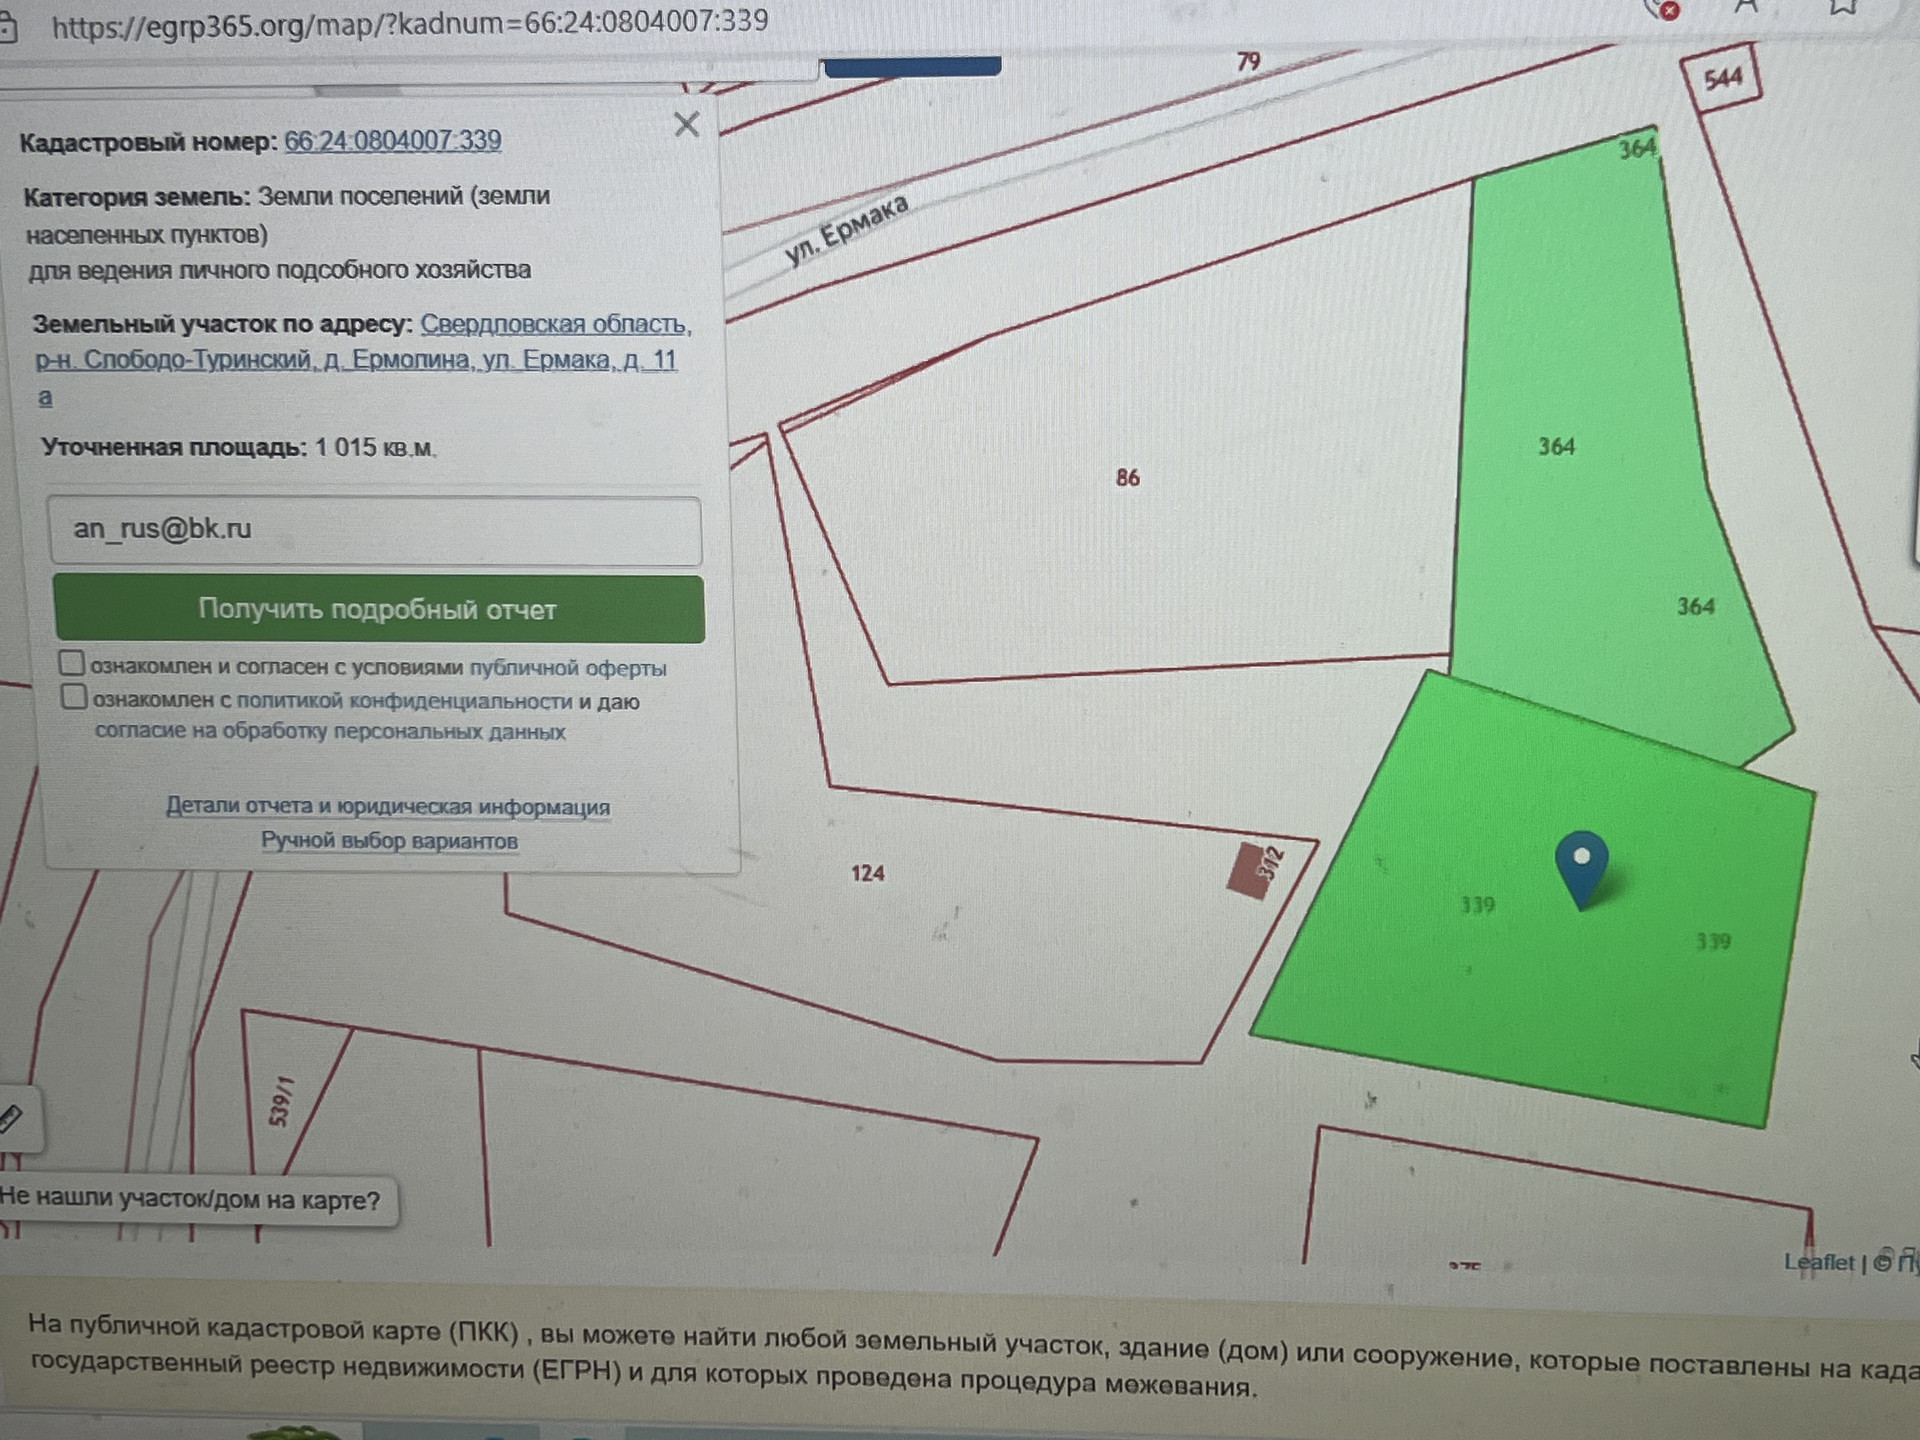Click the site lock icon in the address bar
The width and height of the screenshot is (1920, 1440).
8,27
